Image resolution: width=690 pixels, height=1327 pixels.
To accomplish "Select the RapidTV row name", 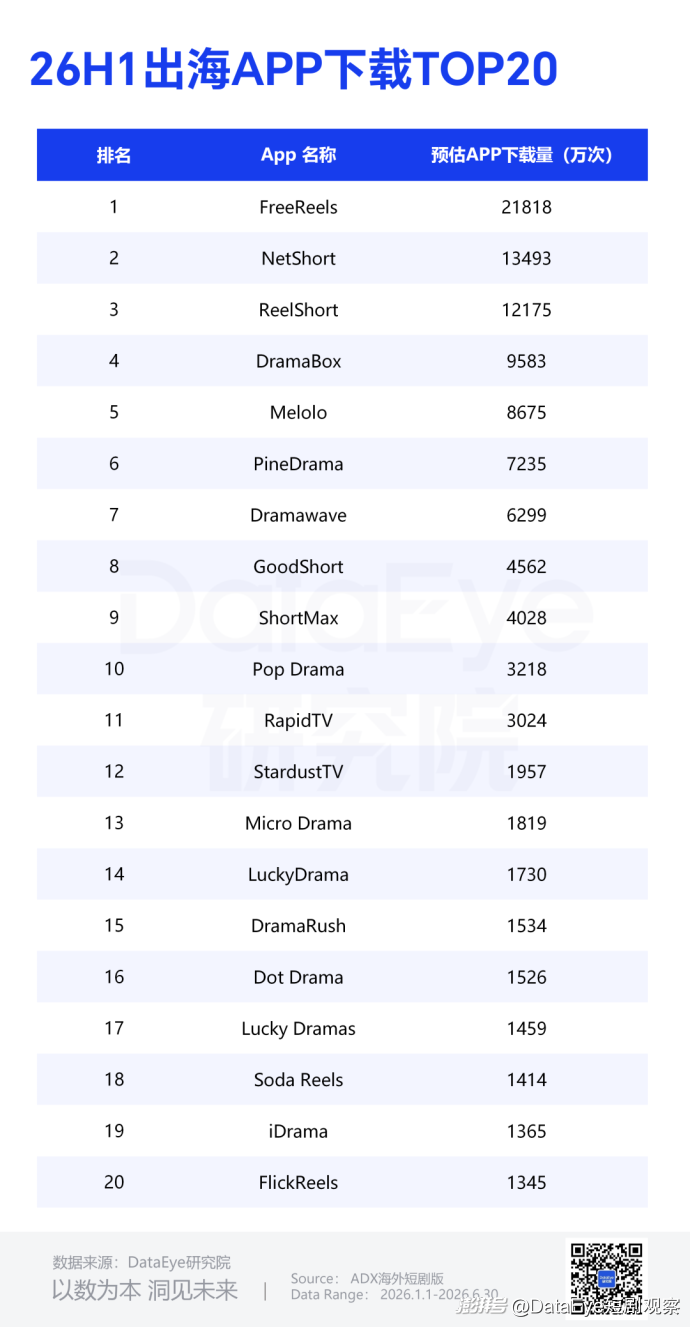I will (x=298, y=721).
